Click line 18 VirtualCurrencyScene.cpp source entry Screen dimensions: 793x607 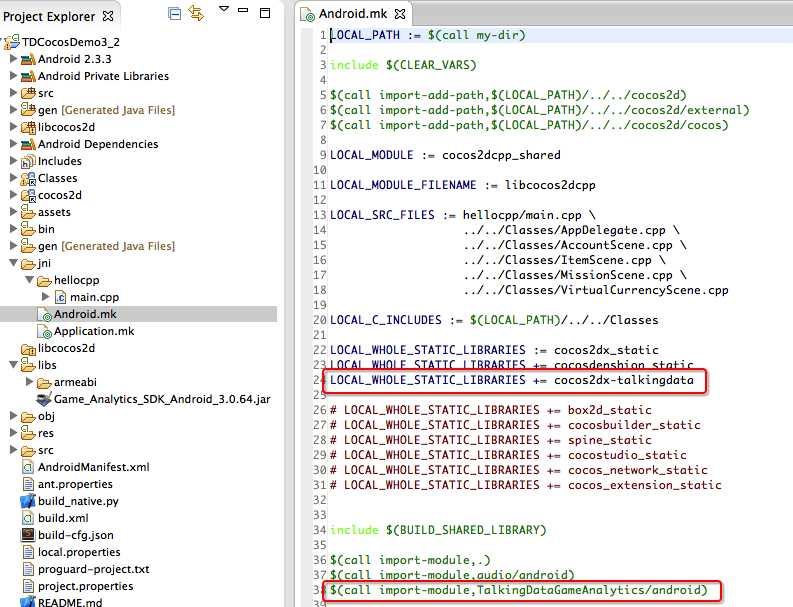596,290
